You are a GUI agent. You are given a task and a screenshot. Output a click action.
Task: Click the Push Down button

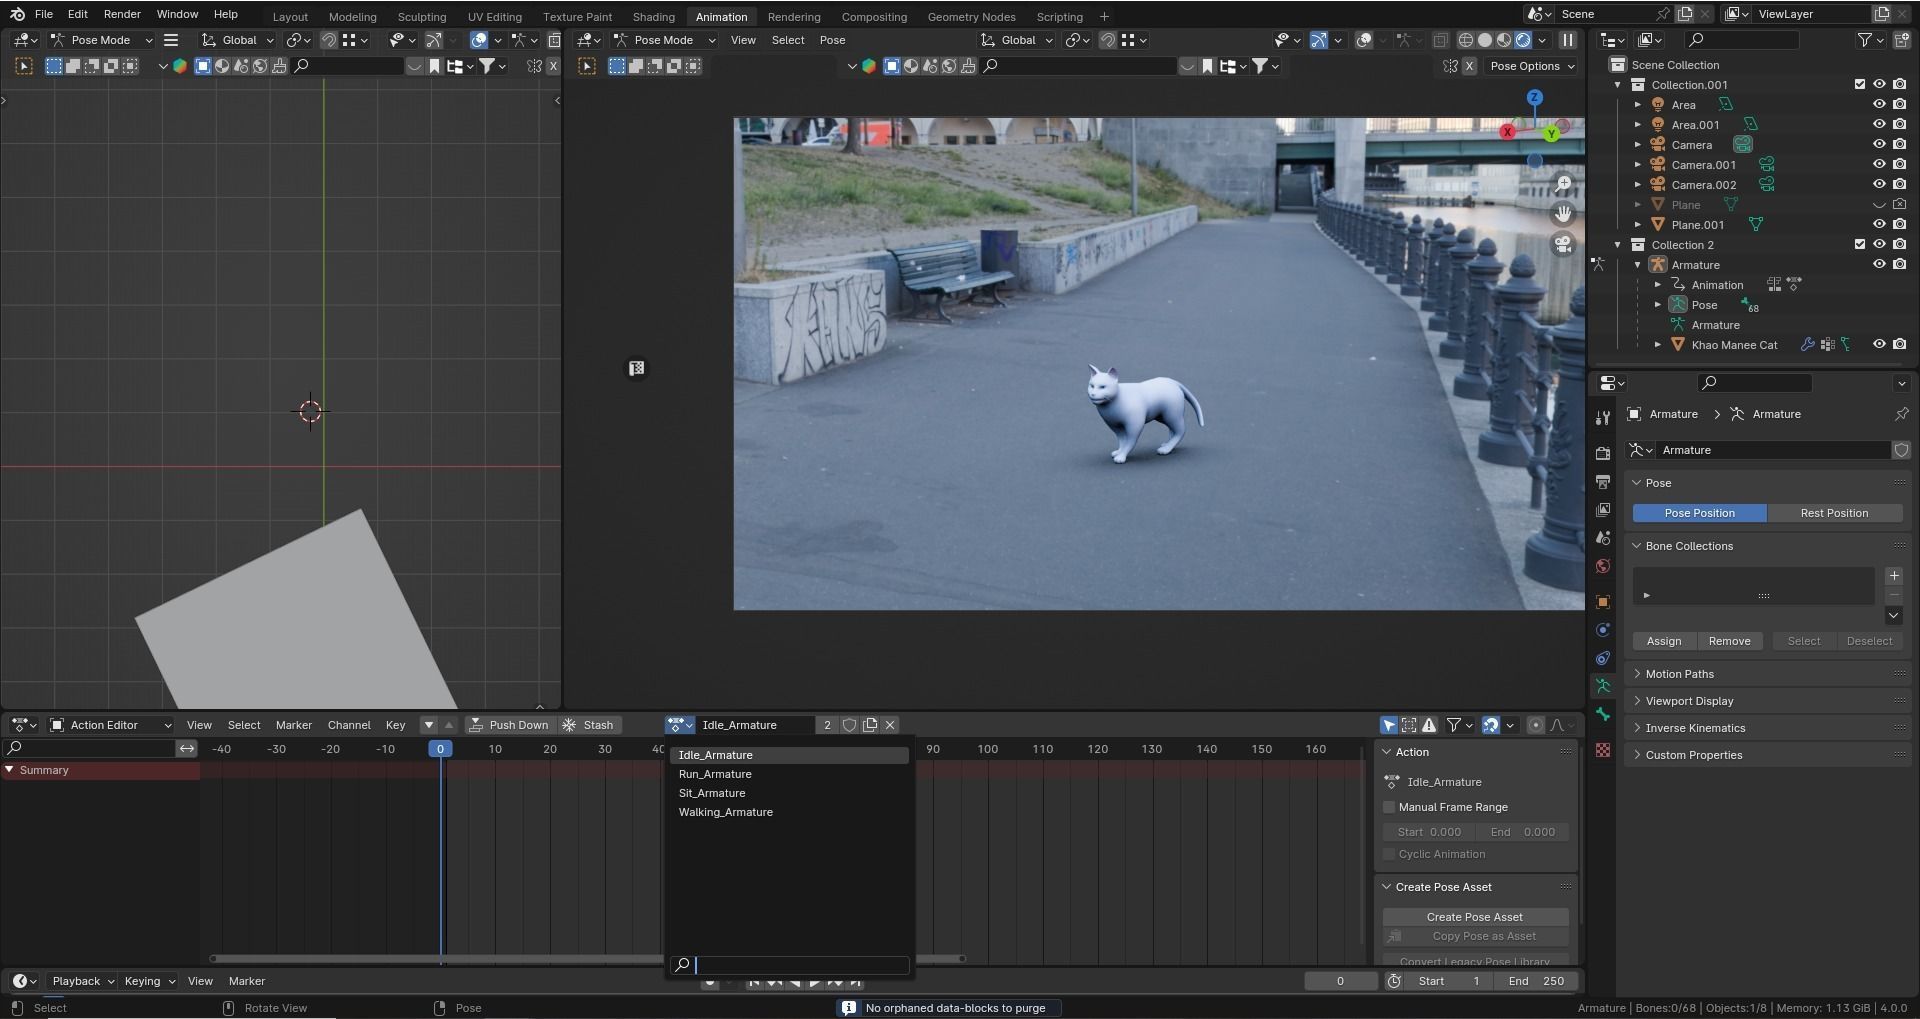[x=509, y=725]
